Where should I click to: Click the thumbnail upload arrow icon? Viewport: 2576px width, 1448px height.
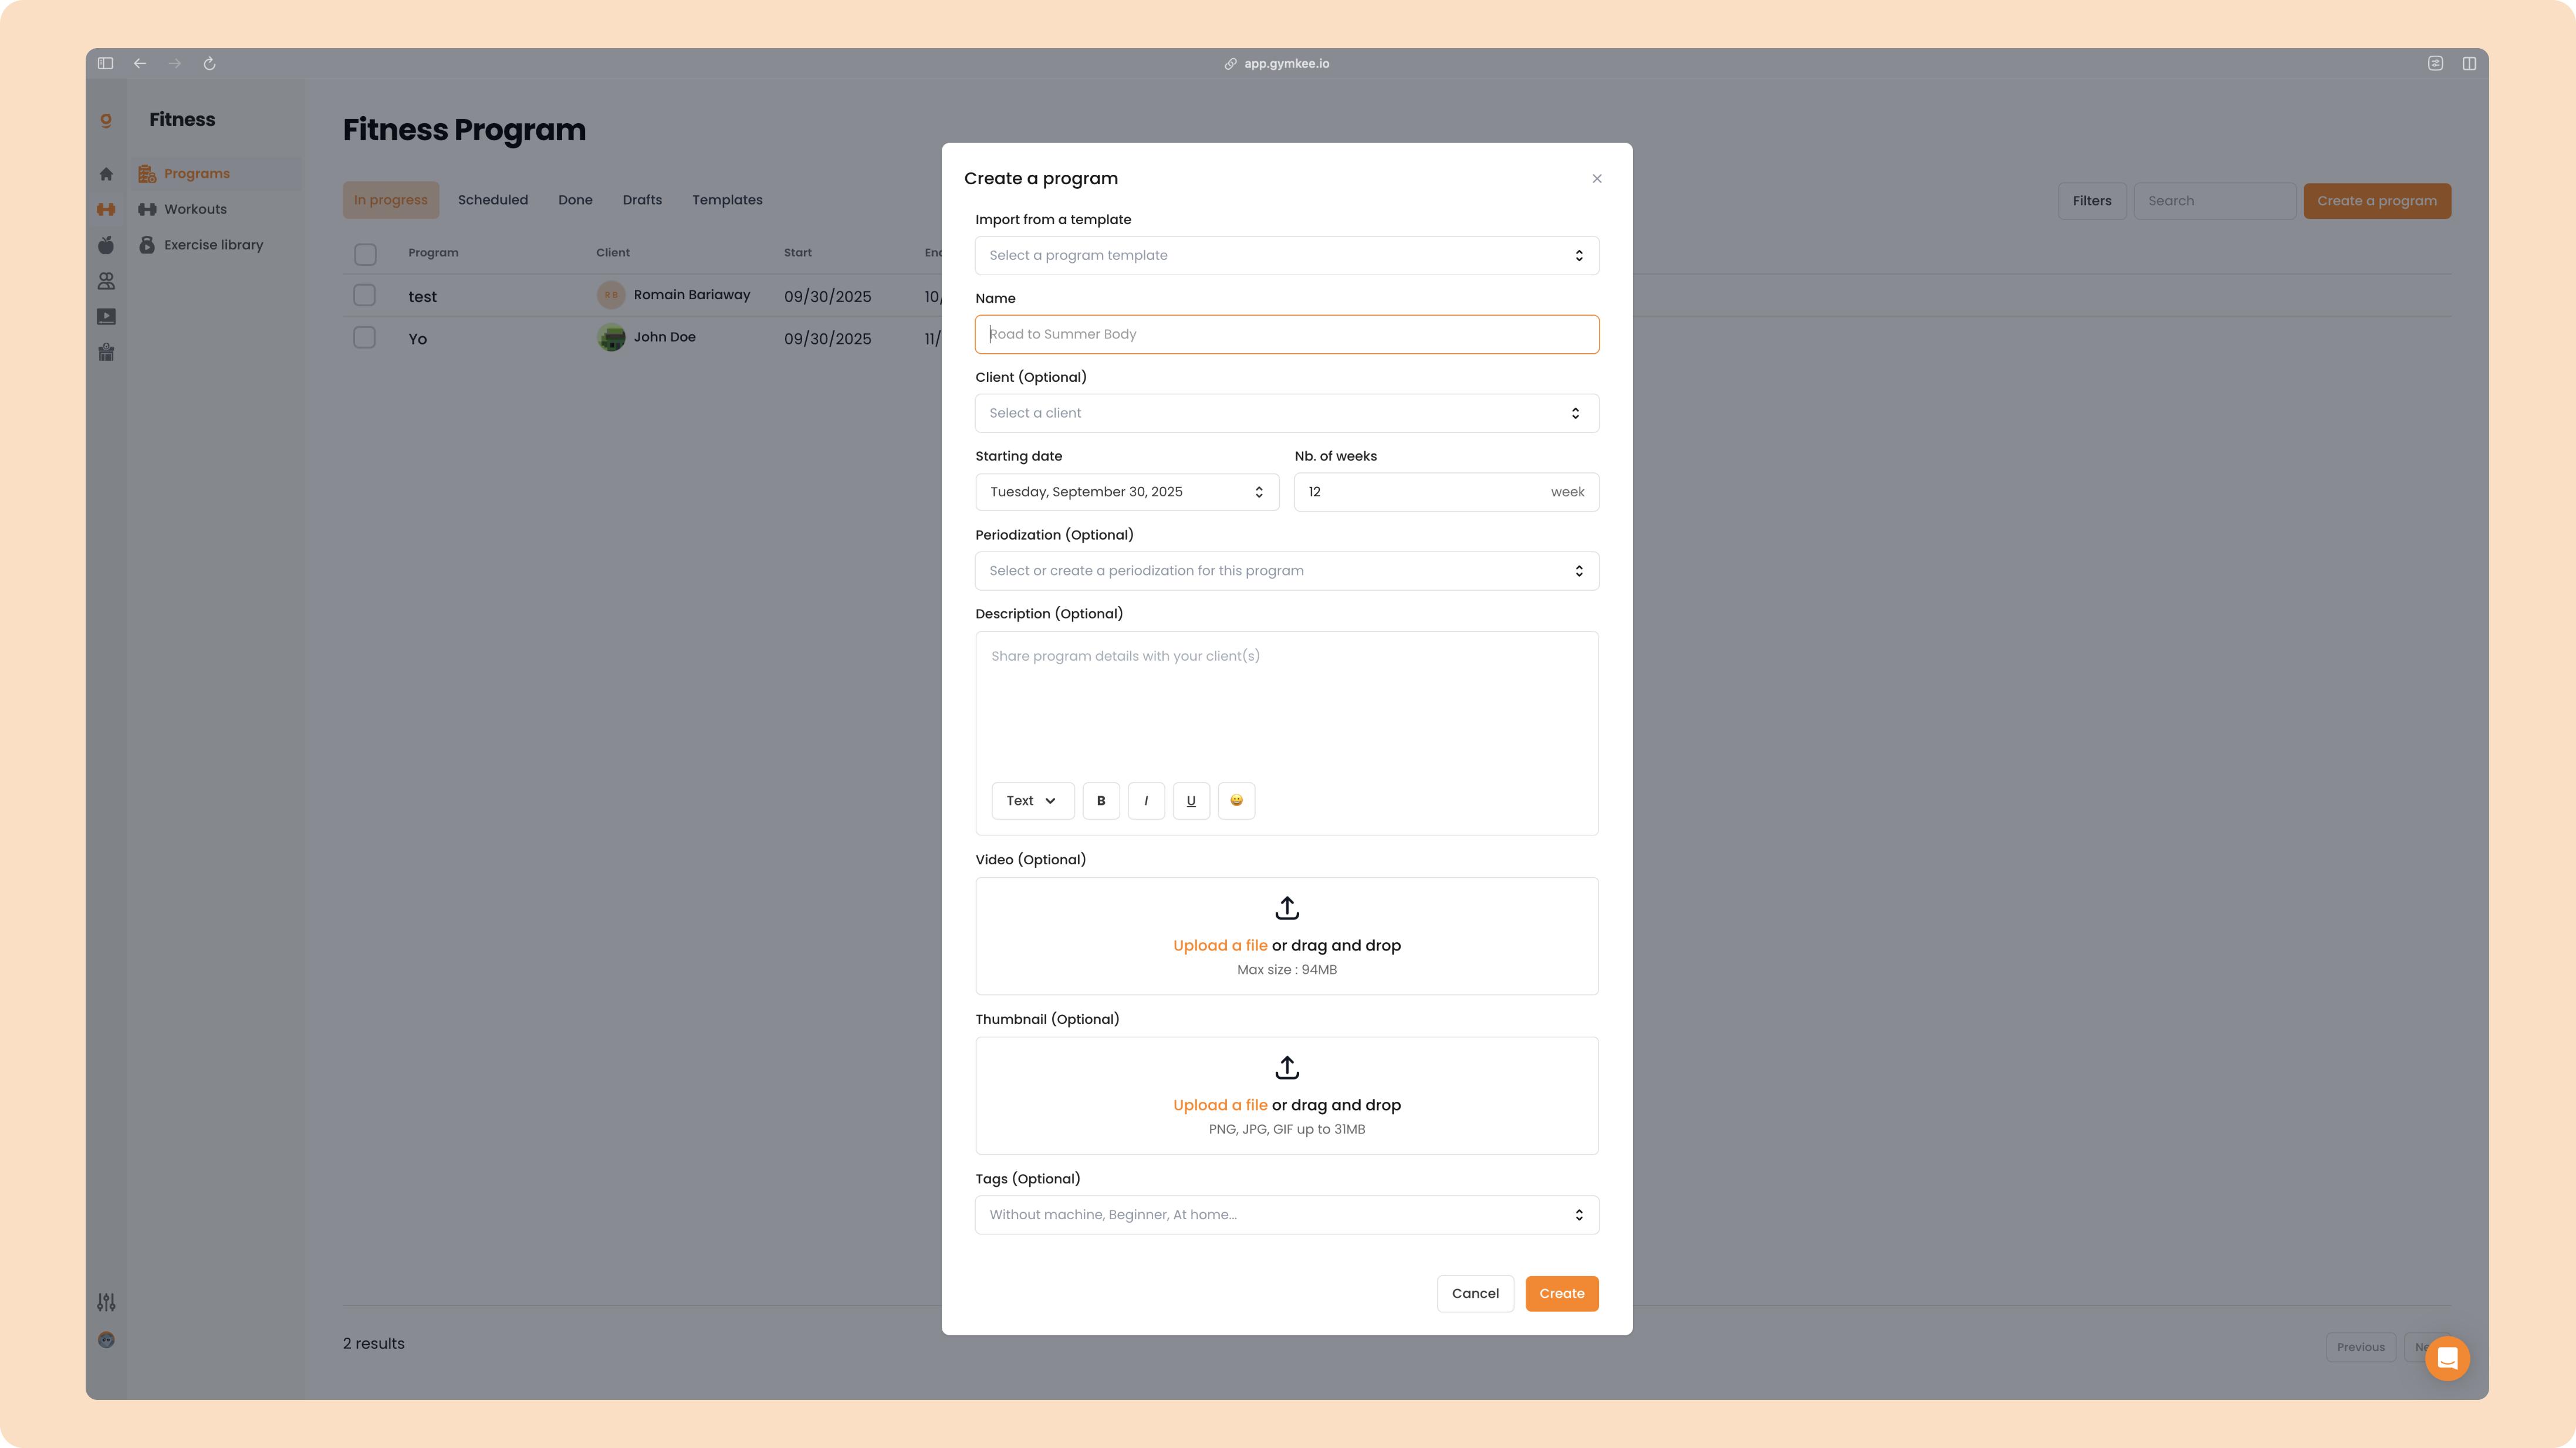1287,1068
